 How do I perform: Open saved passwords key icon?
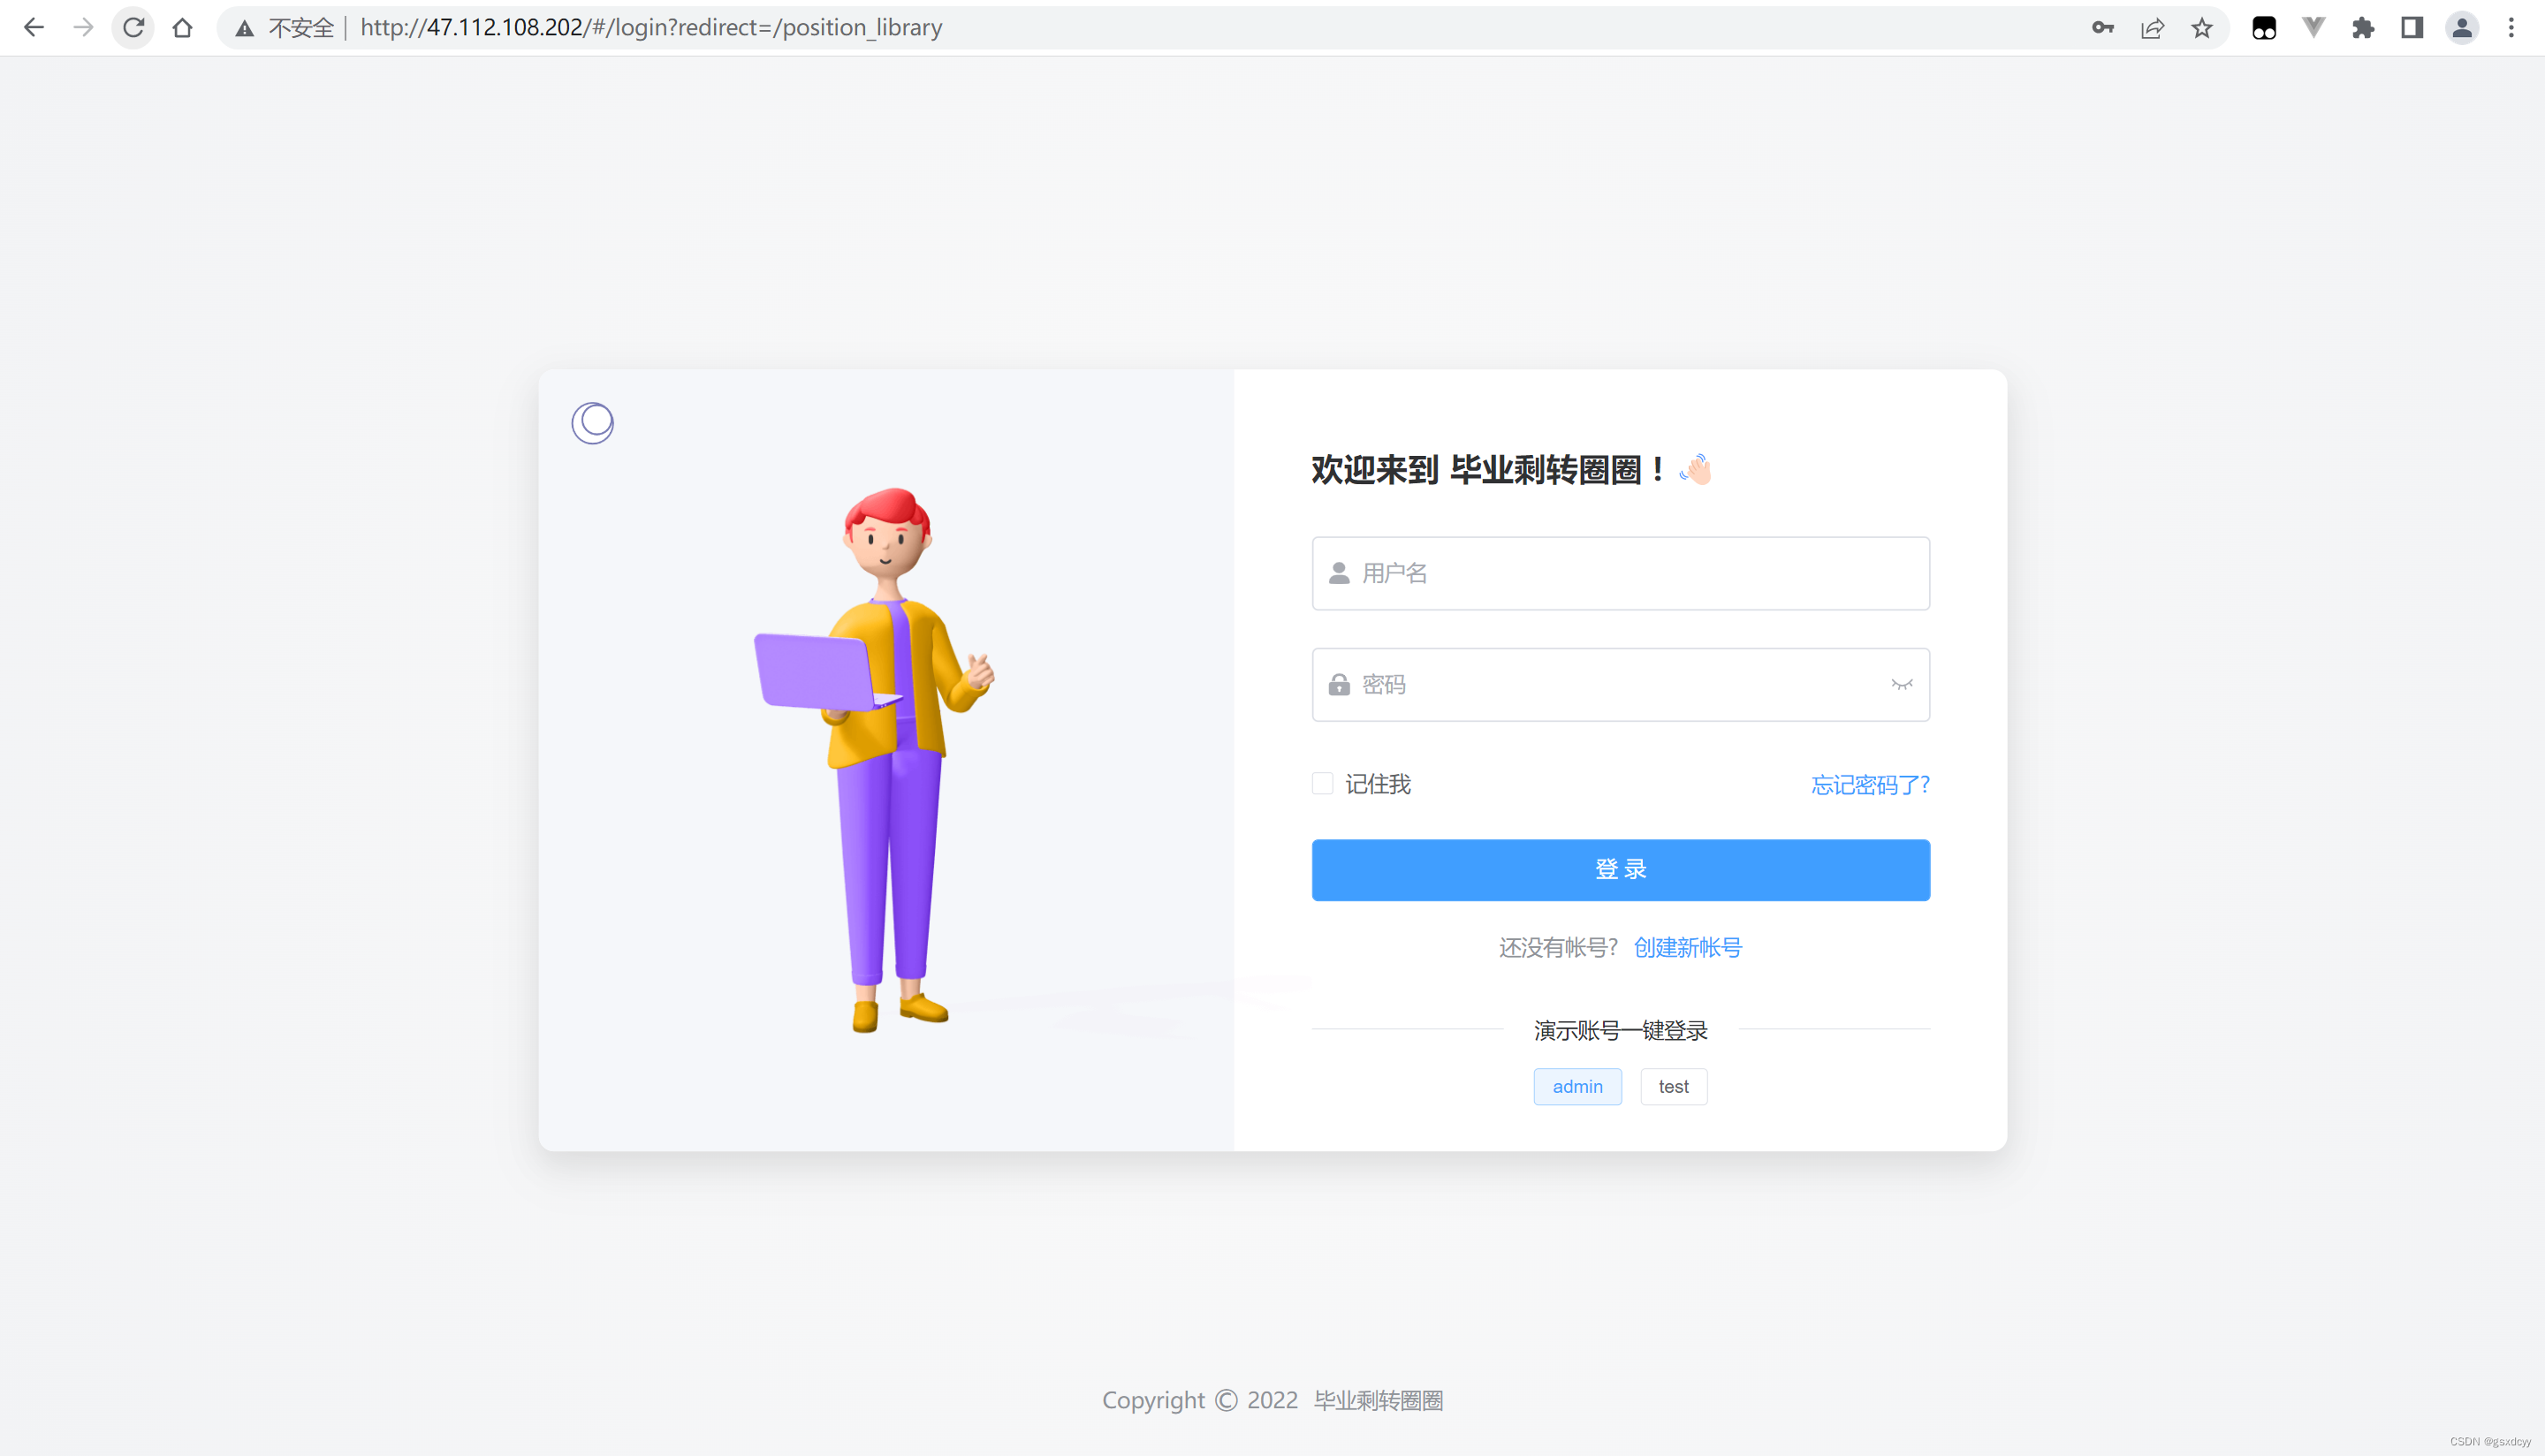coord(2102,28)
